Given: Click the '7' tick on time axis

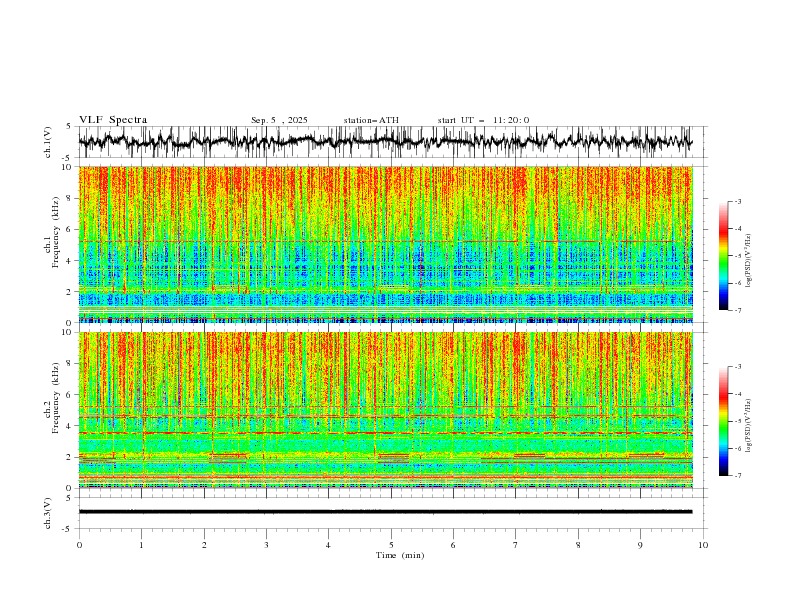Looking at the screenshot, I should click(x=516, y=545).
